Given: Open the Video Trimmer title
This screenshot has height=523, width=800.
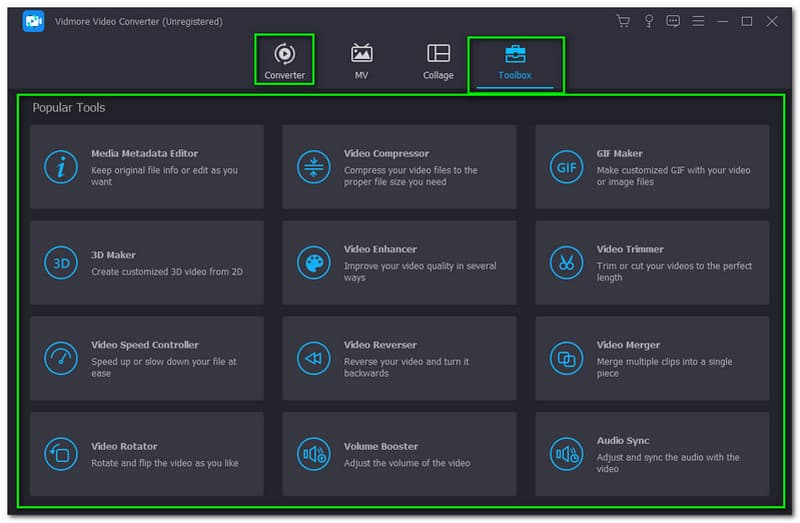Looking at the screenshot, I should [630, 249].
